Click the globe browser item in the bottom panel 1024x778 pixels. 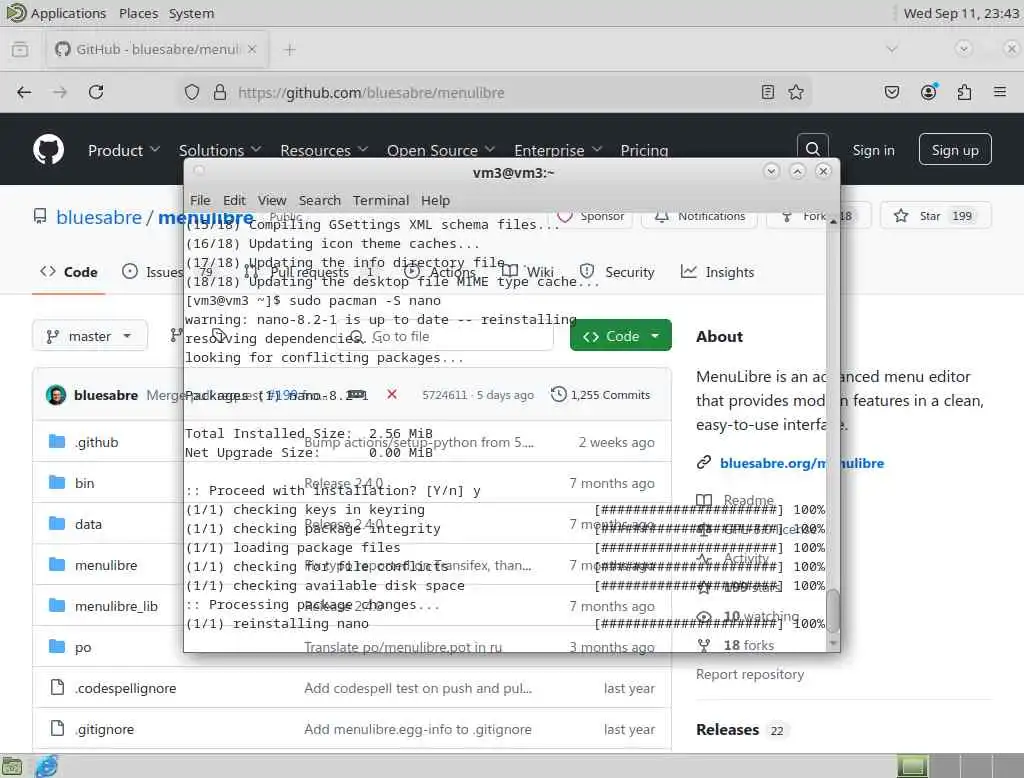click(x=46, y=766)
